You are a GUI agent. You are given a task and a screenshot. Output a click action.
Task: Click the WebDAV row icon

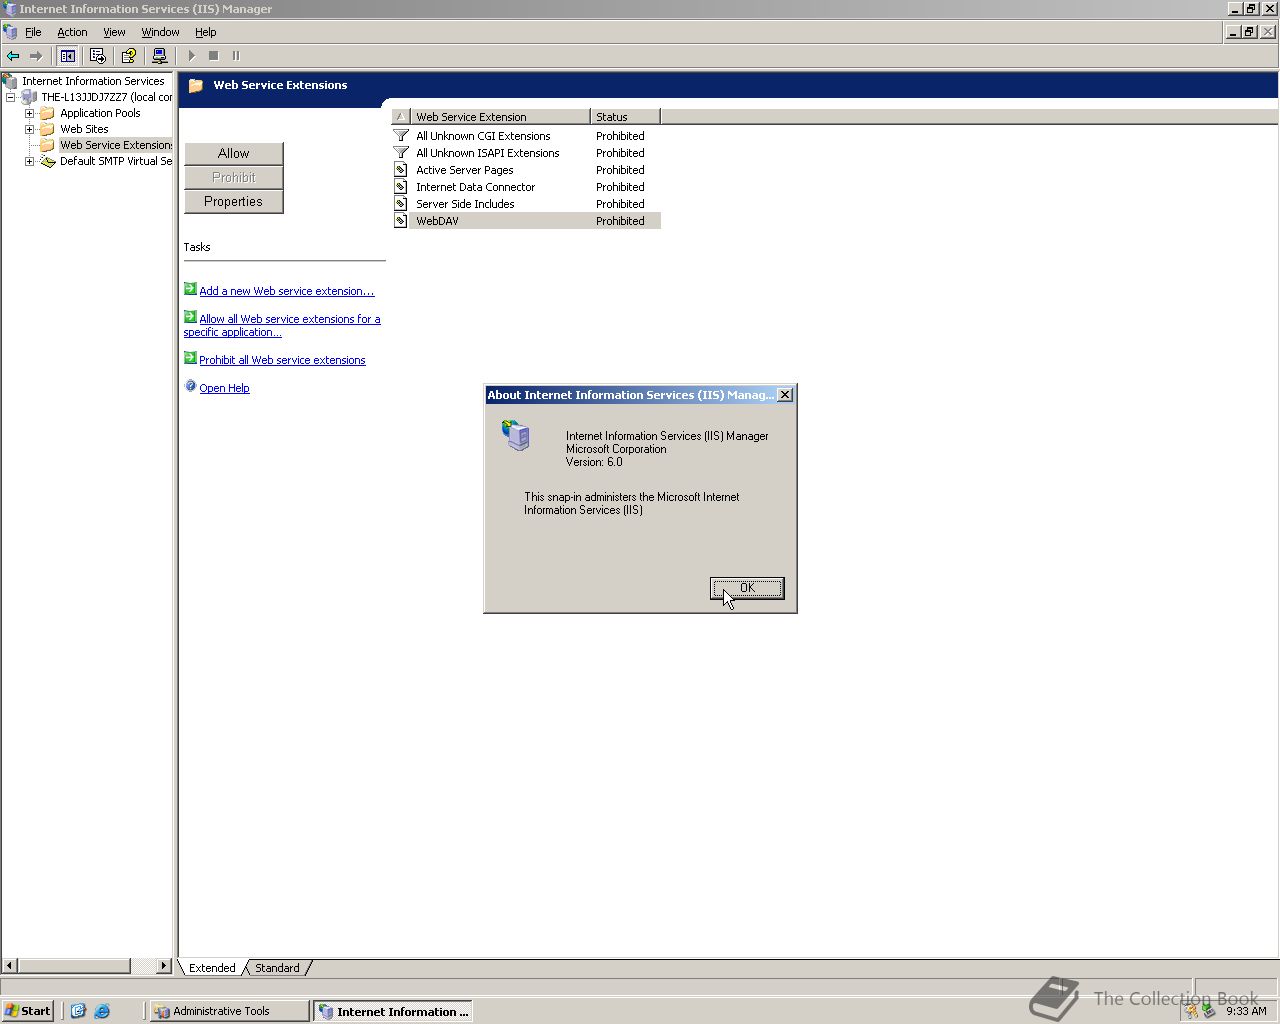401,221
